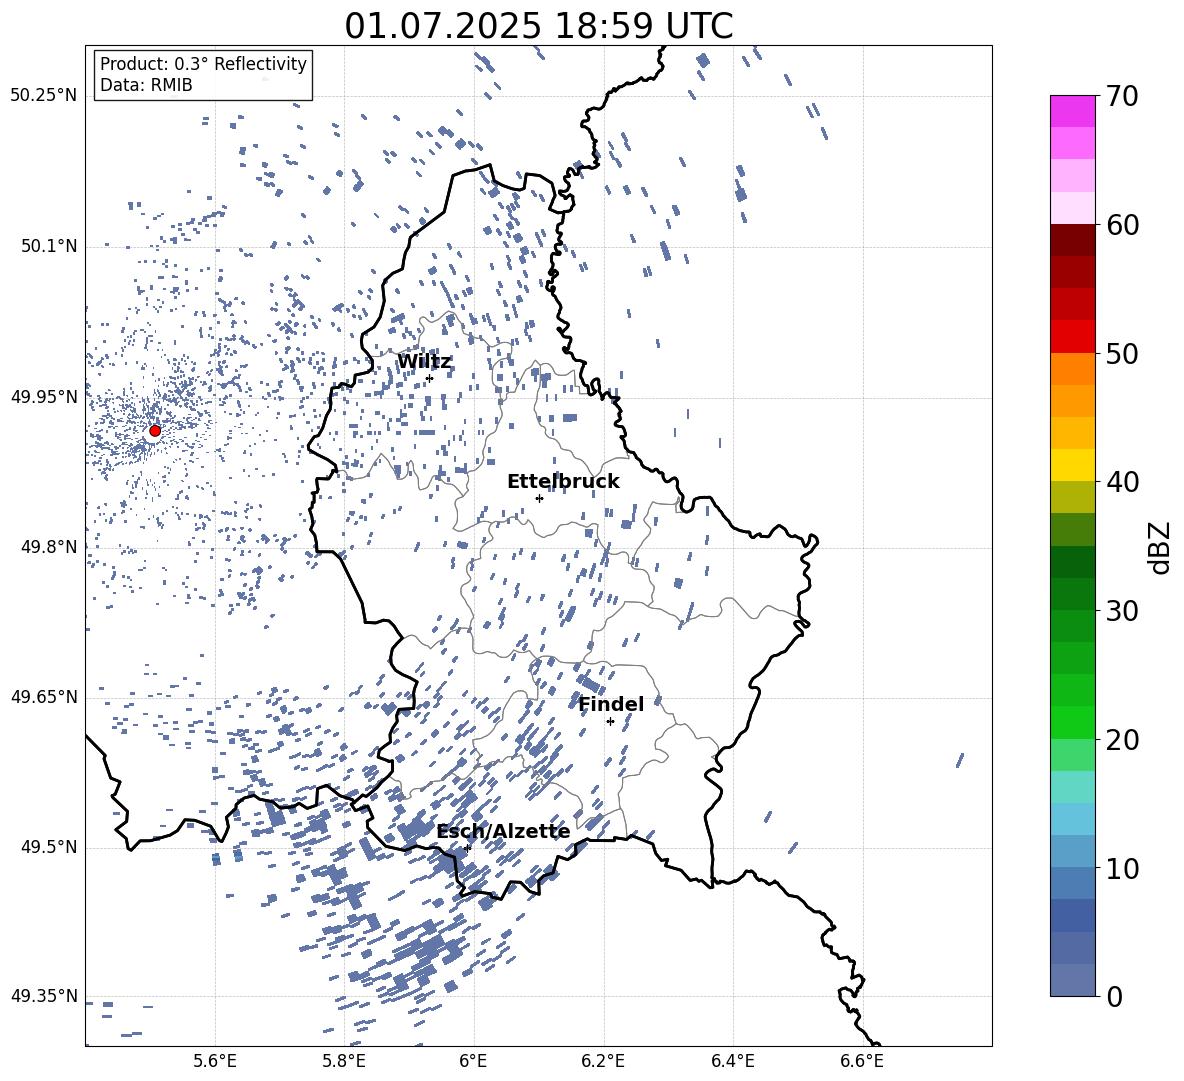The height and width of the screenshot is (1081, 1184).
Task: Click the 'Data: RMIB' text
Action: [146, 85]
